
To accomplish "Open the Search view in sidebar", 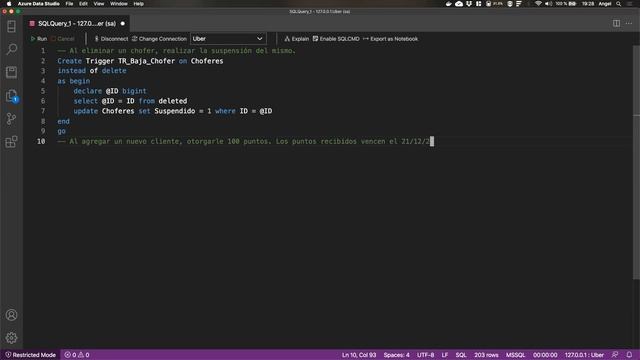I will [x=11, y=49].
